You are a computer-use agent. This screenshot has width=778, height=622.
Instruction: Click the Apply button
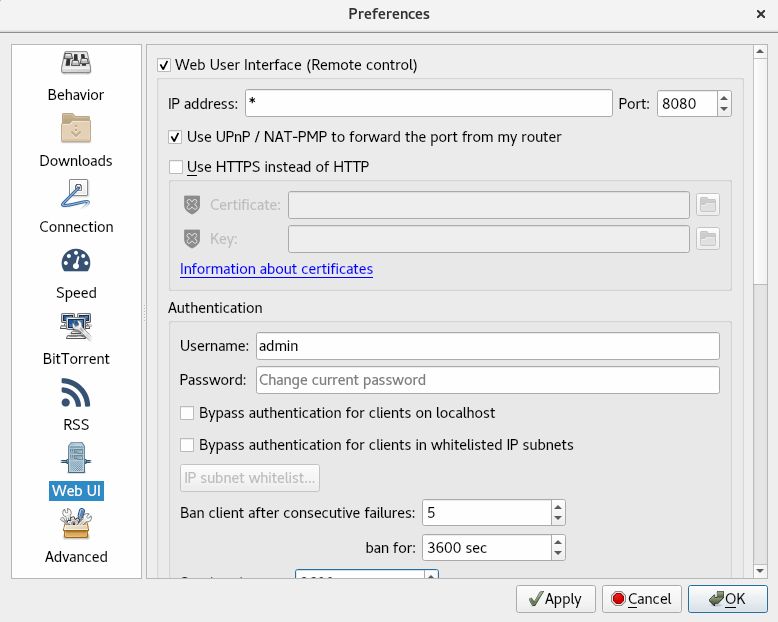pyautogui.click(x=556, y=599)
